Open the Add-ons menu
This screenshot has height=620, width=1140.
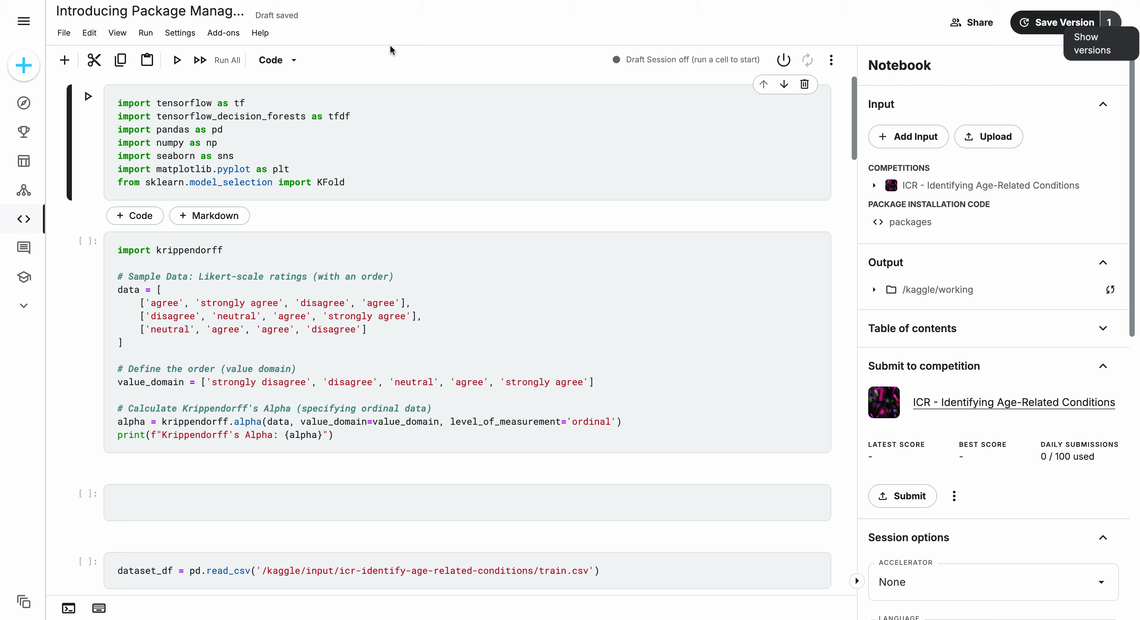[223, 33]
